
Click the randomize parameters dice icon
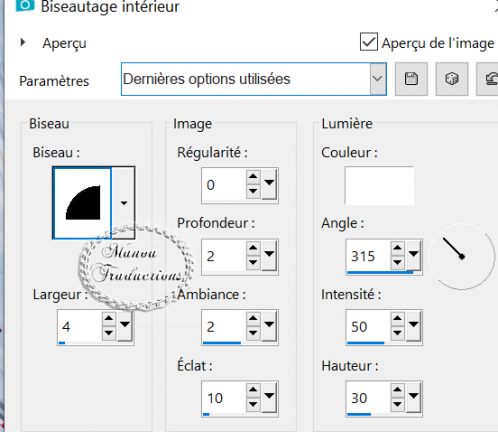tap(452, 79)
